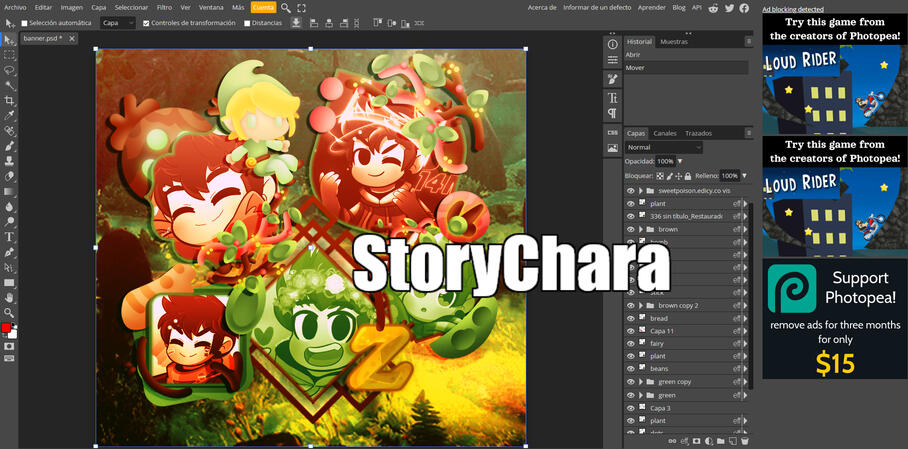Click the orange Cuenta button
908x449 pixels.
coord(263,7)
